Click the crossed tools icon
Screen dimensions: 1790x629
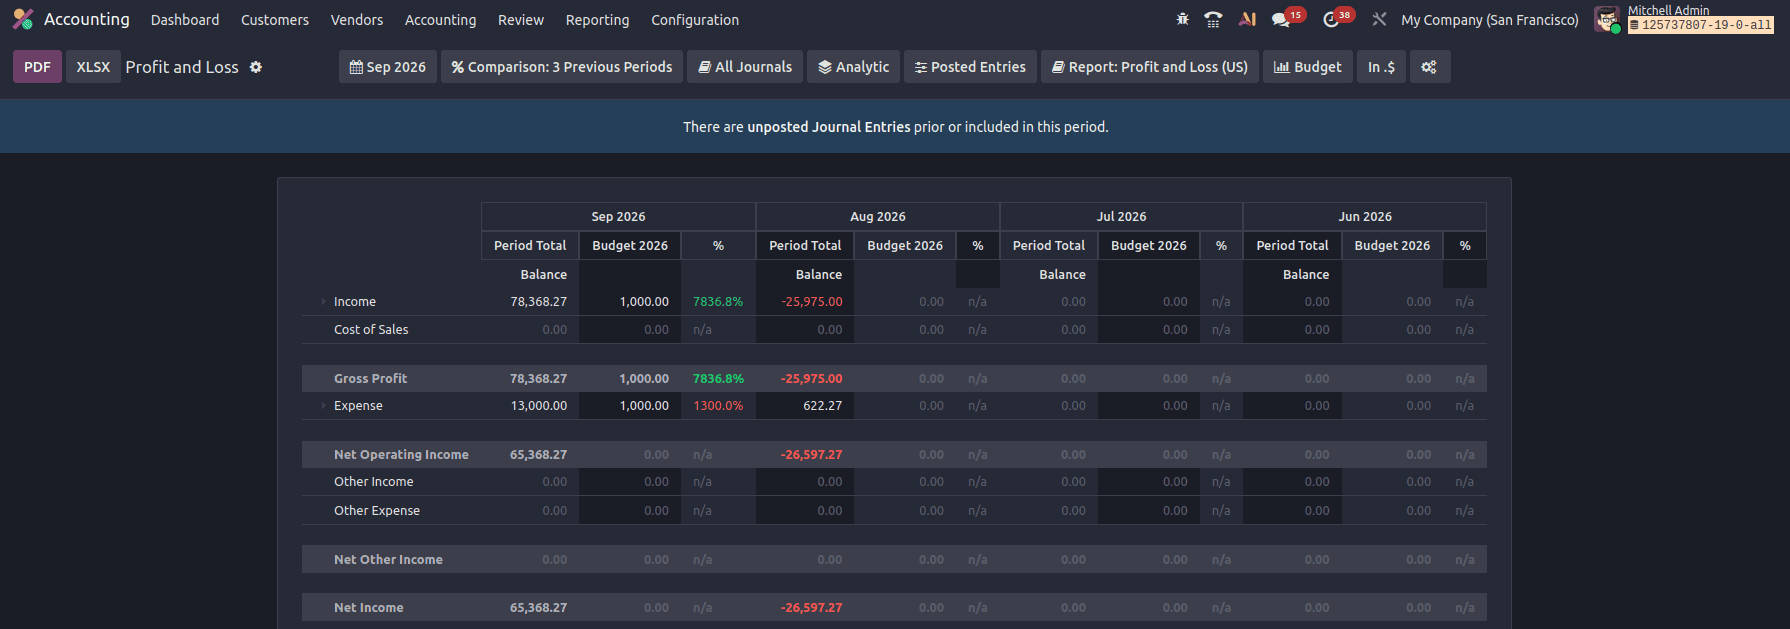click(x=1379, y=19)
